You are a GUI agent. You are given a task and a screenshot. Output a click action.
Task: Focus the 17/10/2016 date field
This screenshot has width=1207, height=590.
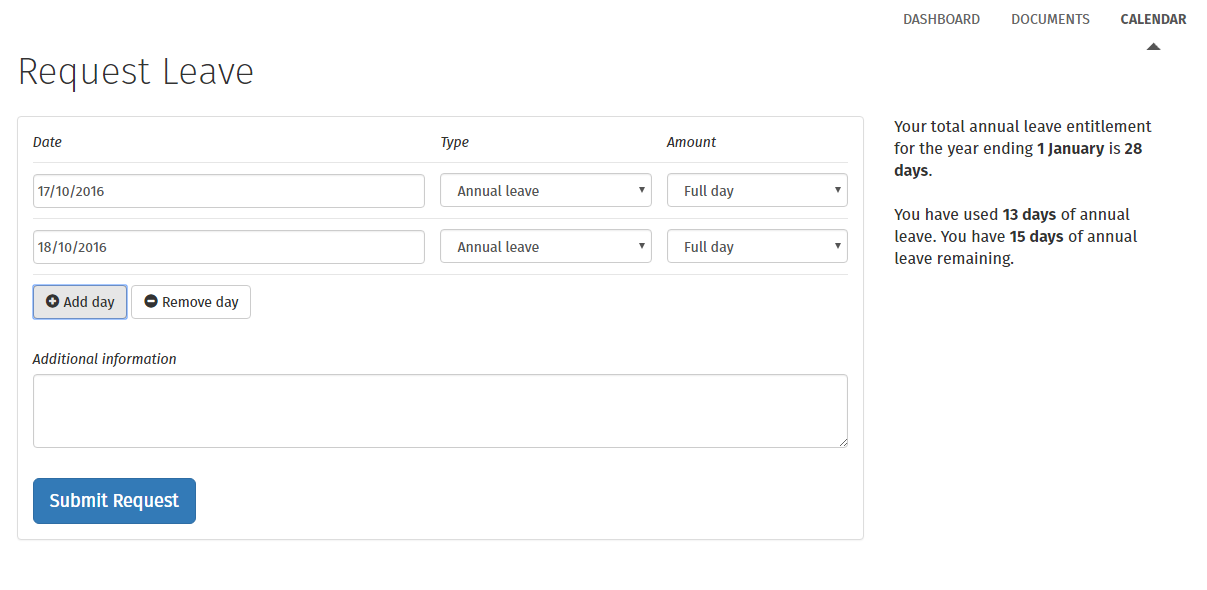[x=228, y=191]
